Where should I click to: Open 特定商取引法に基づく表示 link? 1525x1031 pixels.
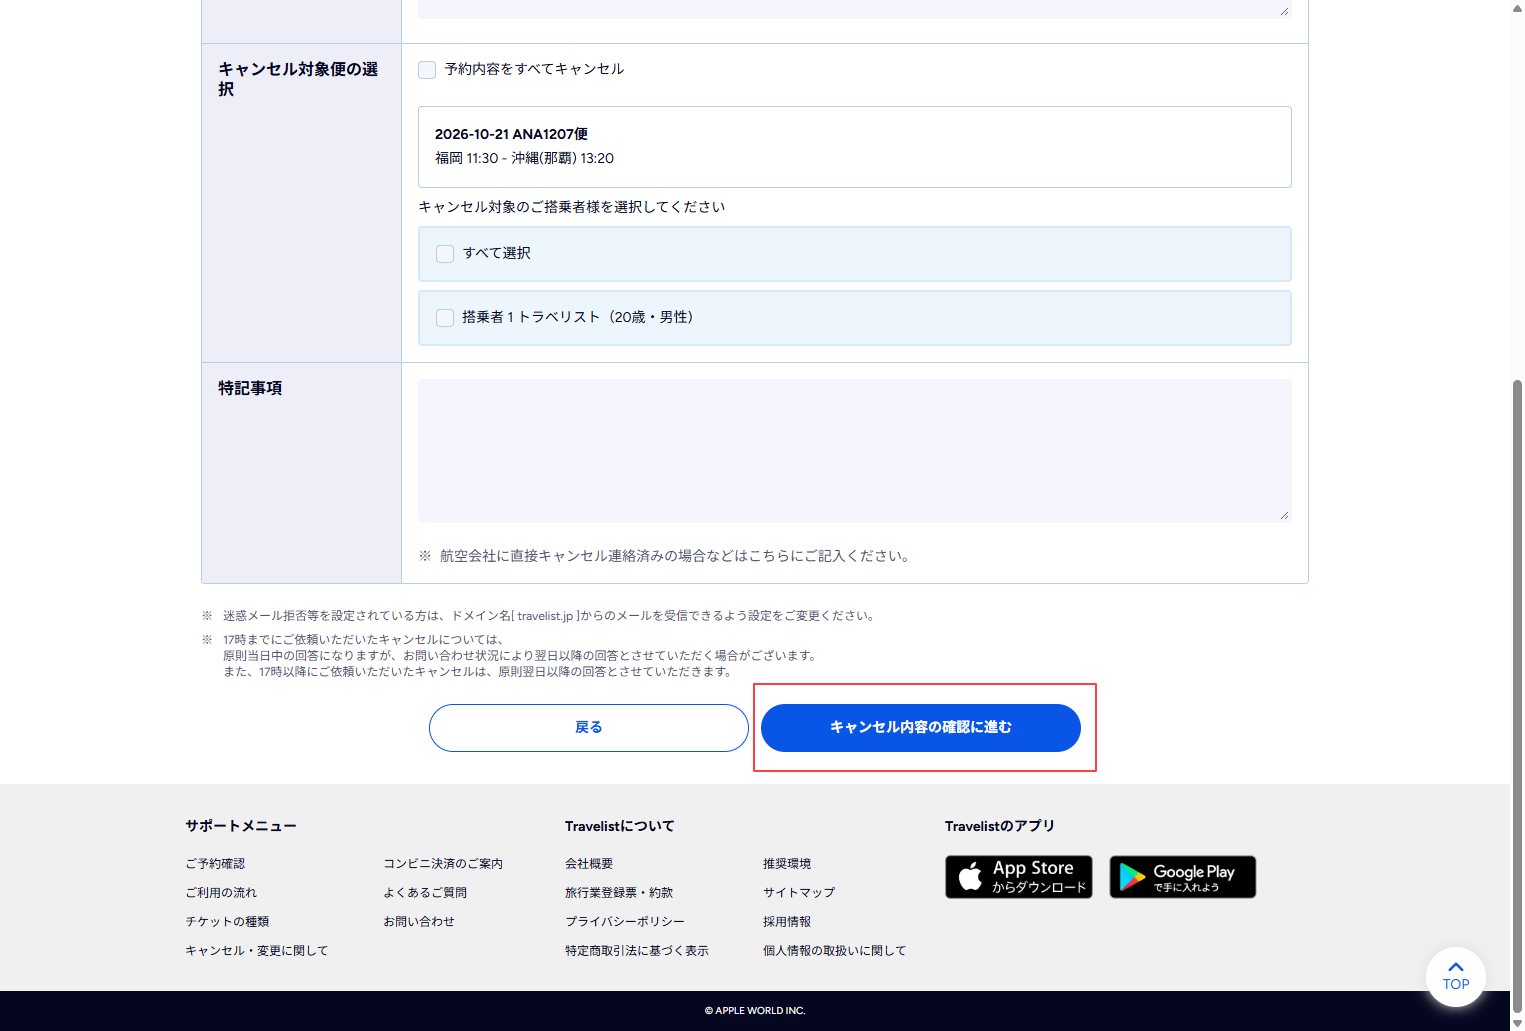(x=637, y=951)
